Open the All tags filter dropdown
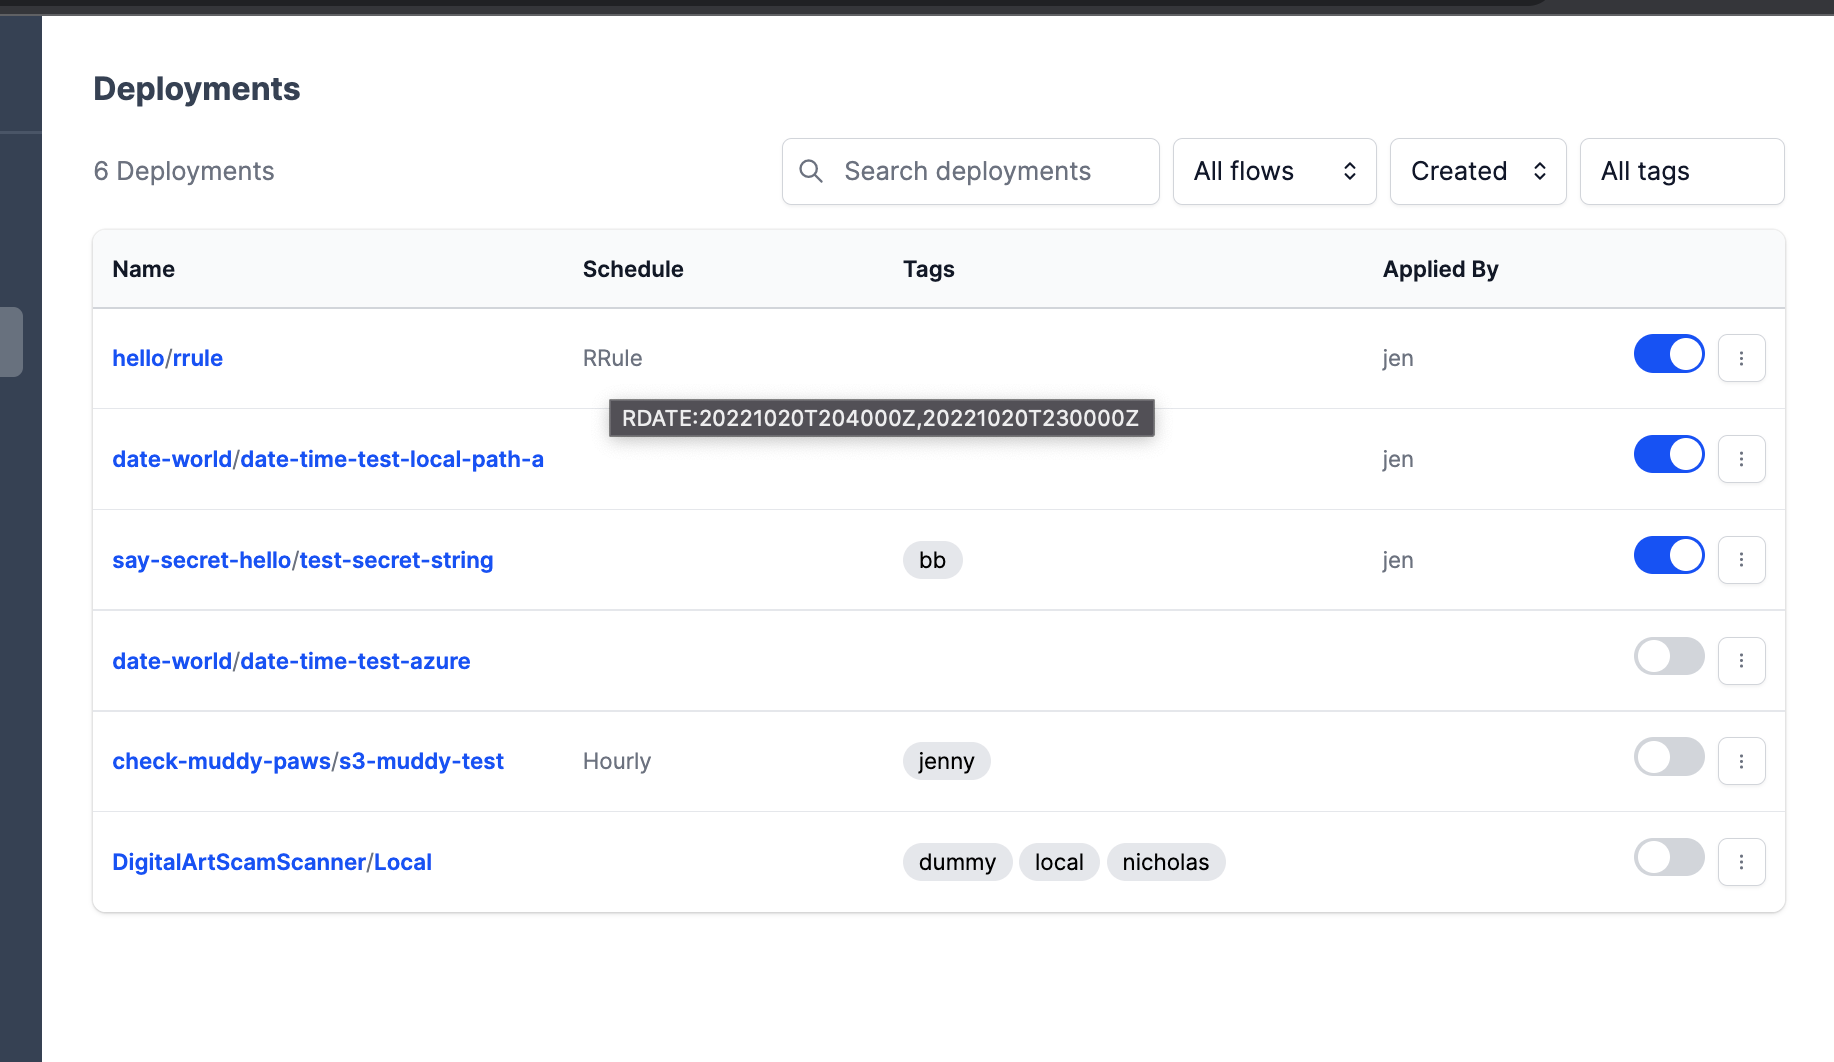This screenshot has height=1062, width=1834. pyautogui.click(x=1681, y=171)
